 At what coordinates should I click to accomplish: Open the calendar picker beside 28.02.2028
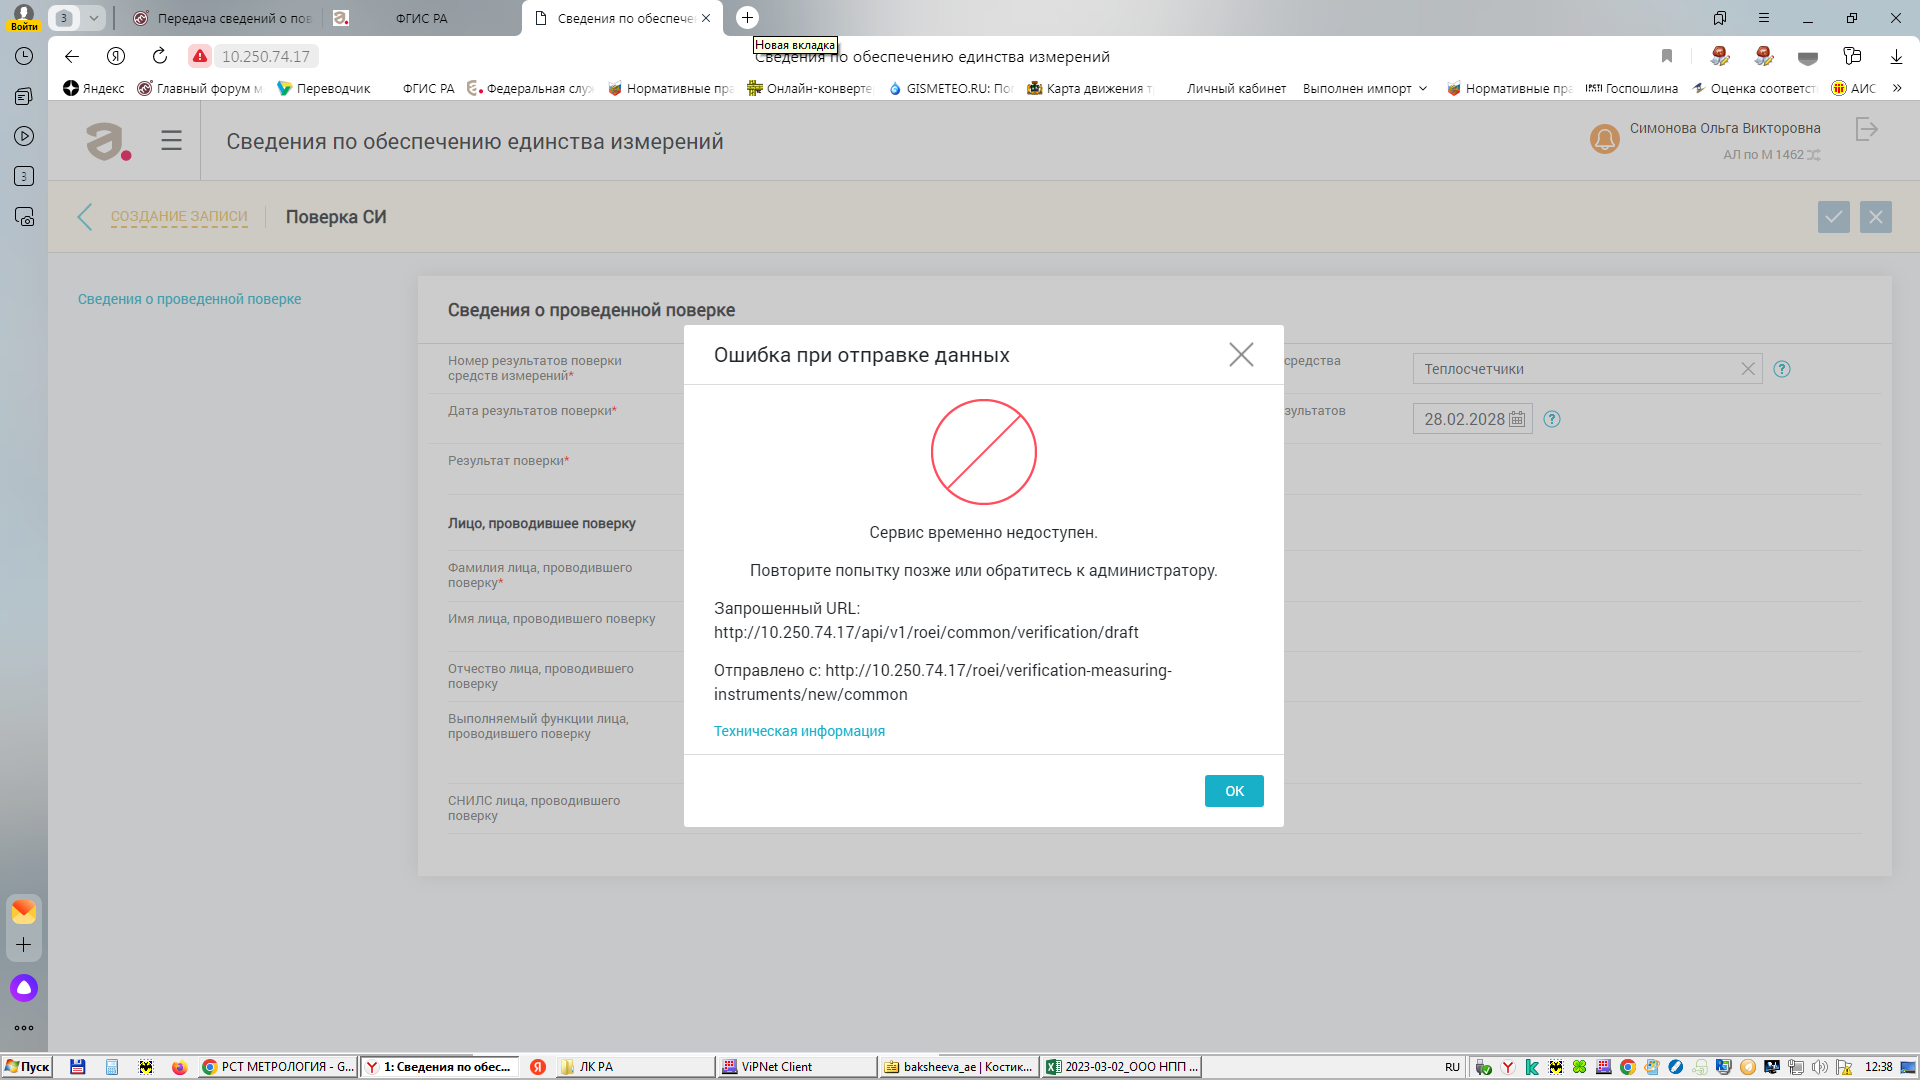(1517, 419)
